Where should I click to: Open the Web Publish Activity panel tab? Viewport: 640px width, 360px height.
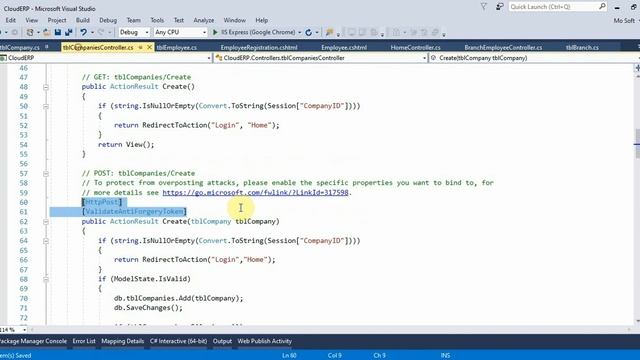(x=264, y=341)
